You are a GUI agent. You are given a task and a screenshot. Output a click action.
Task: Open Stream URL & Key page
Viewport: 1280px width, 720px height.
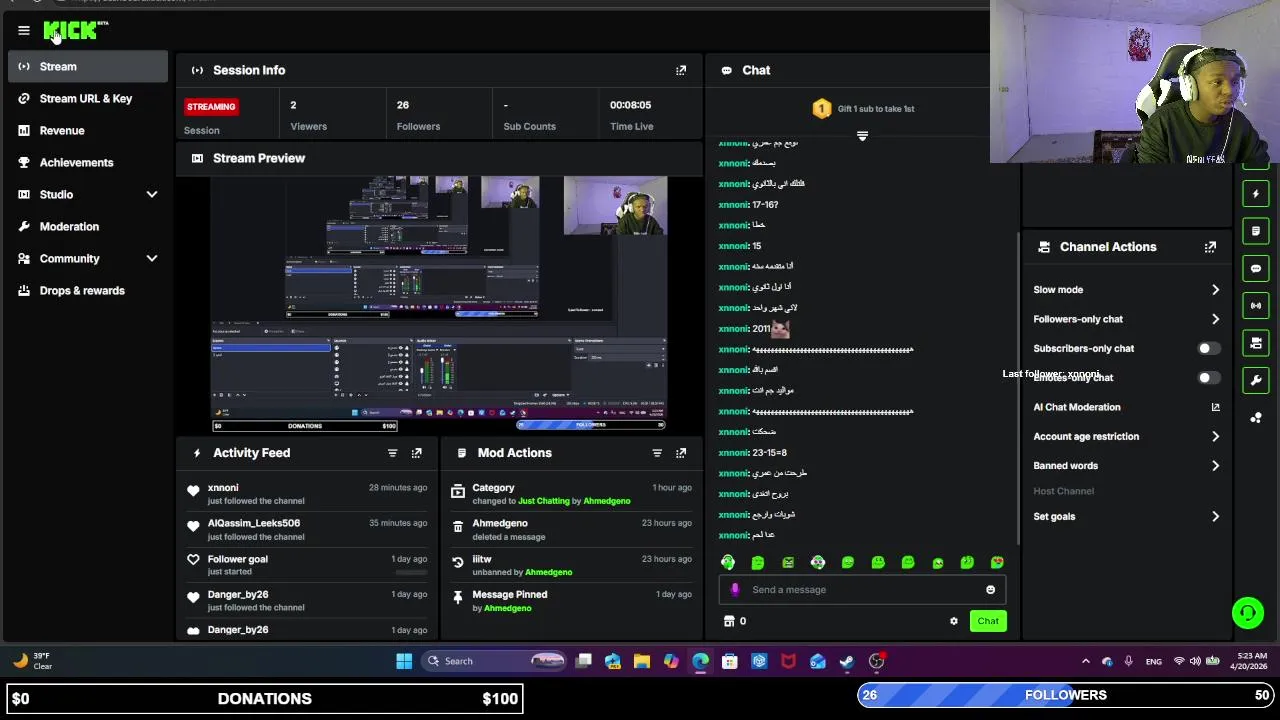88,99
